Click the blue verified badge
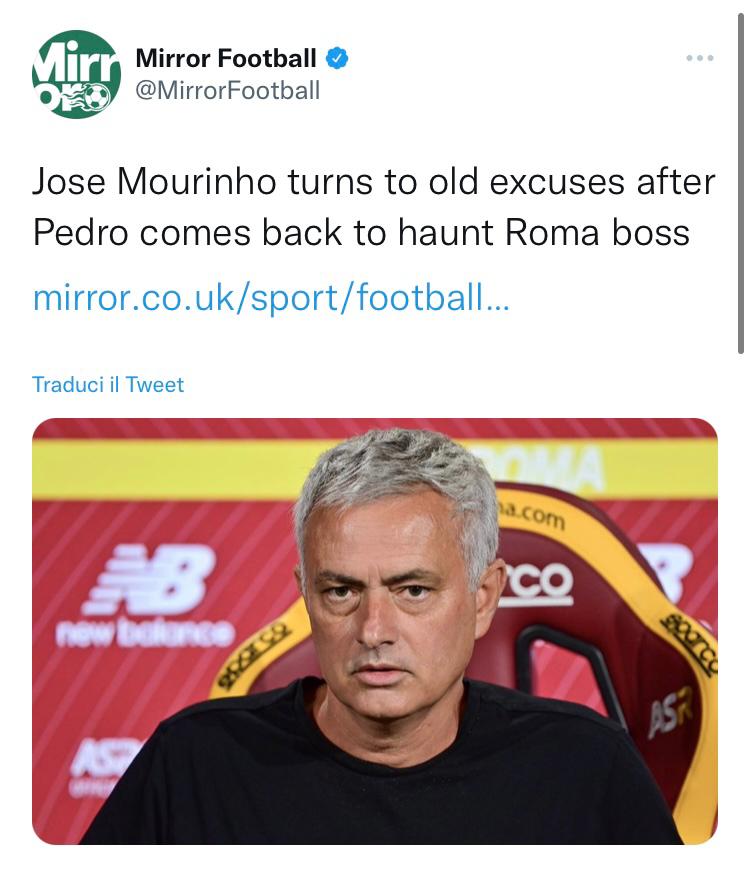This screenshot has width=750, height=877. click(338, 59)
